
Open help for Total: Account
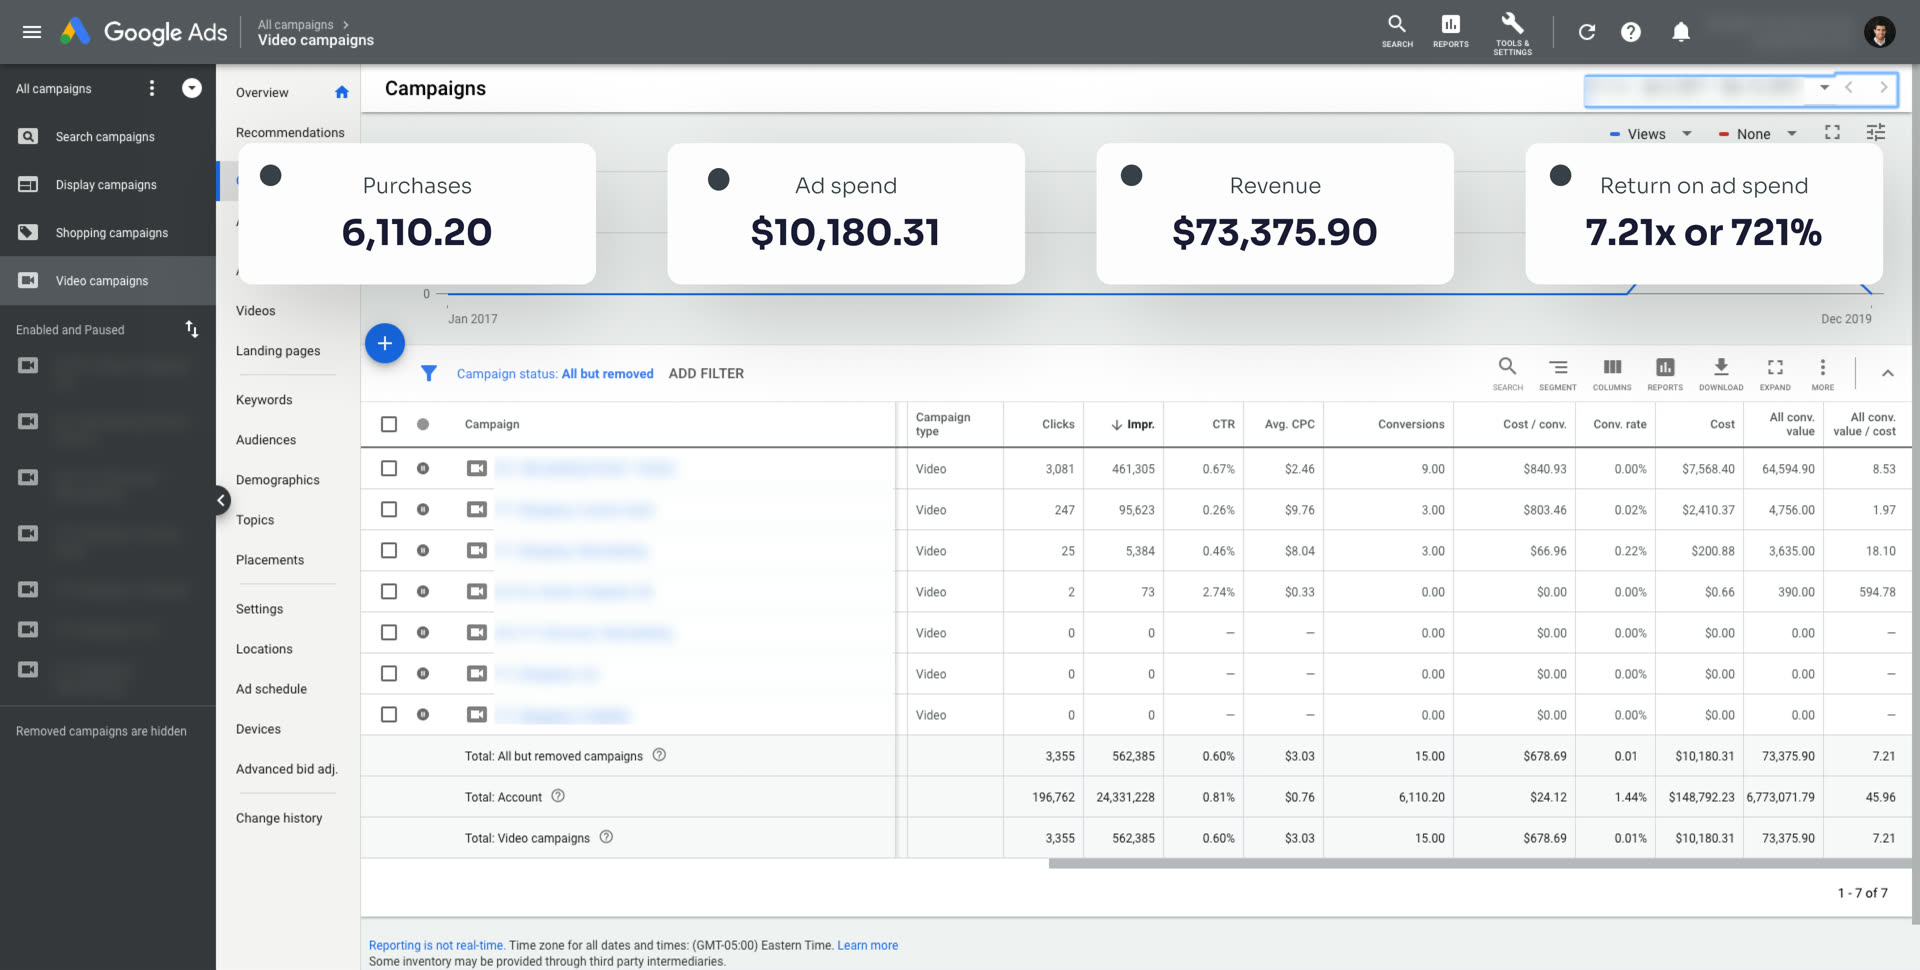point(558,796)
